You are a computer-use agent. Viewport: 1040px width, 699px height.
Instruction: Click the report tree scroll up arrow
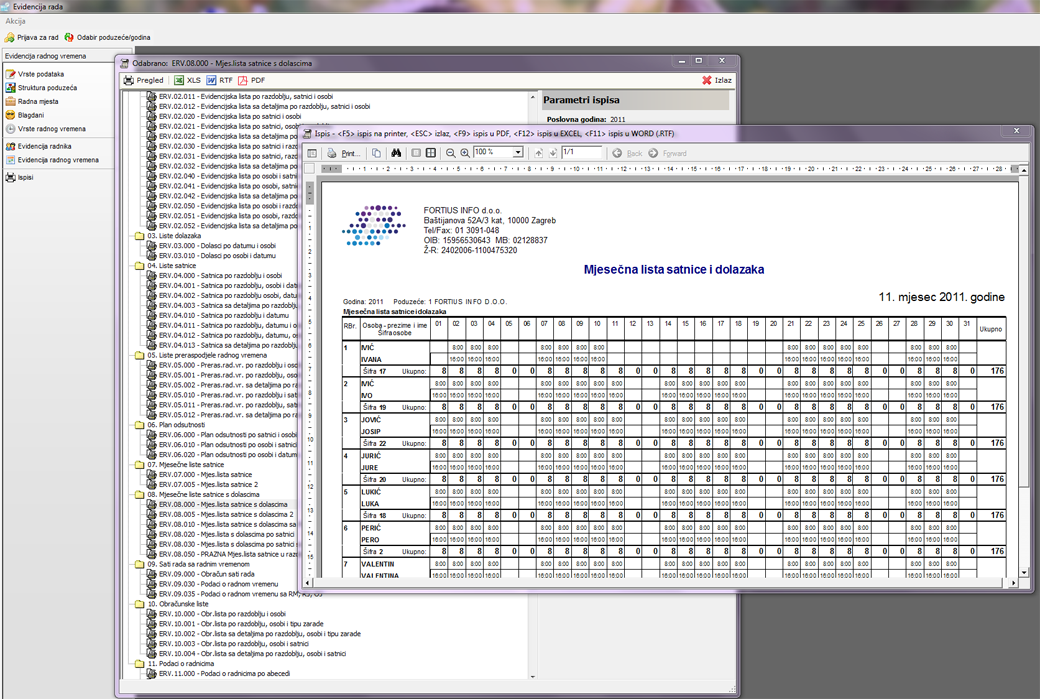point(533,97)
